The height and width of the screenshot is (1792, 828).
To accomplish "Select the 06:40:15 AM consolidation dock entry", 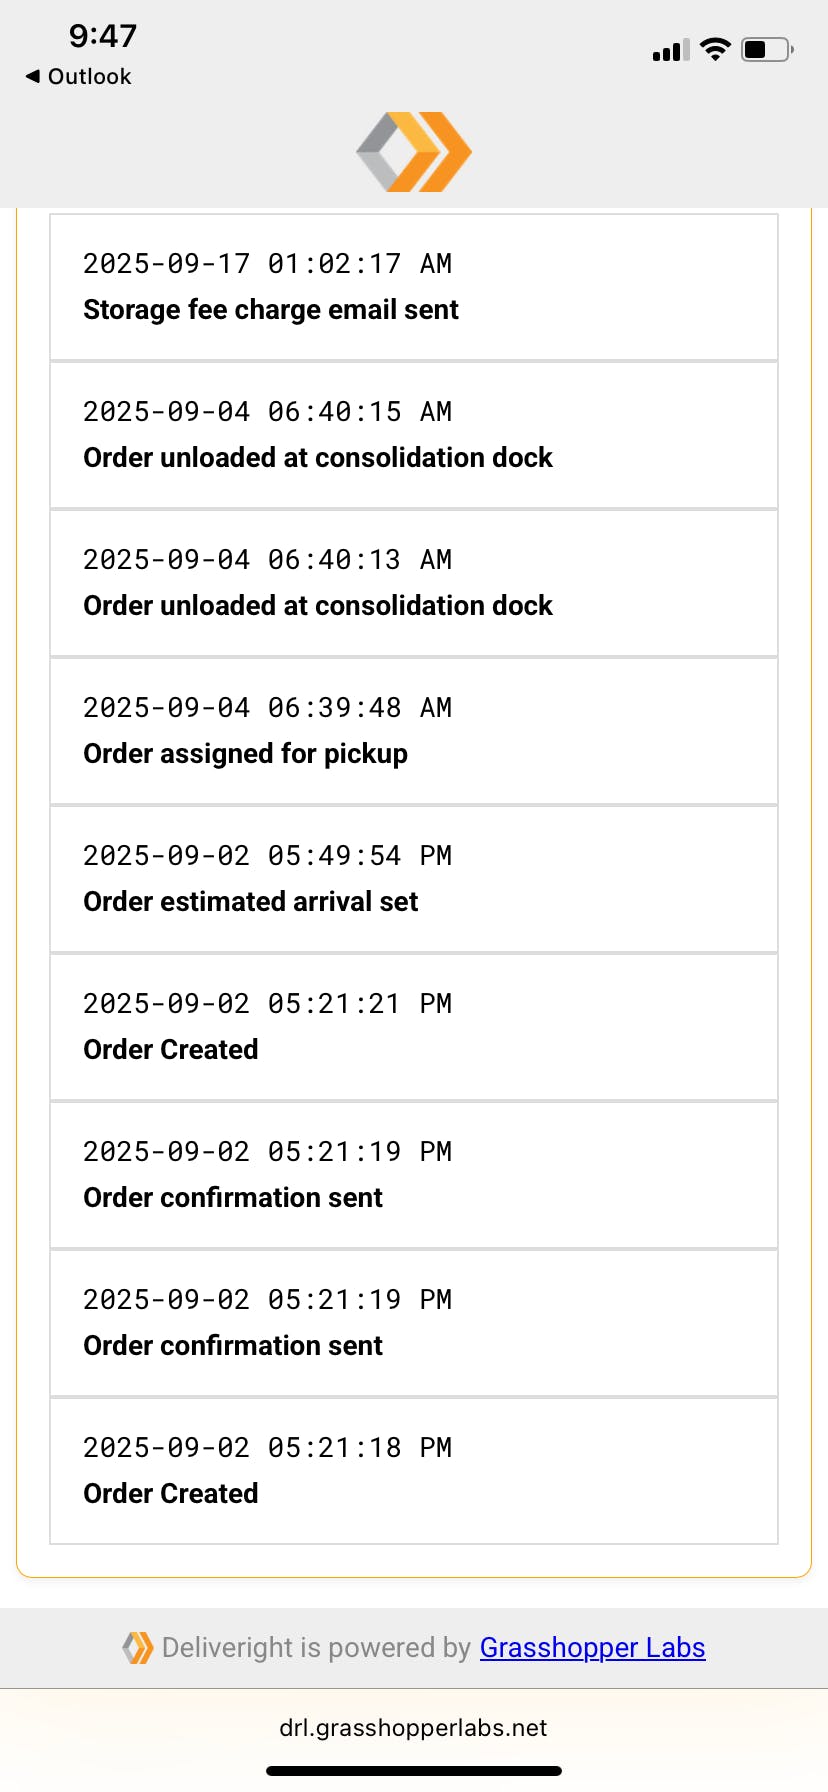I will tap(414, 436).
